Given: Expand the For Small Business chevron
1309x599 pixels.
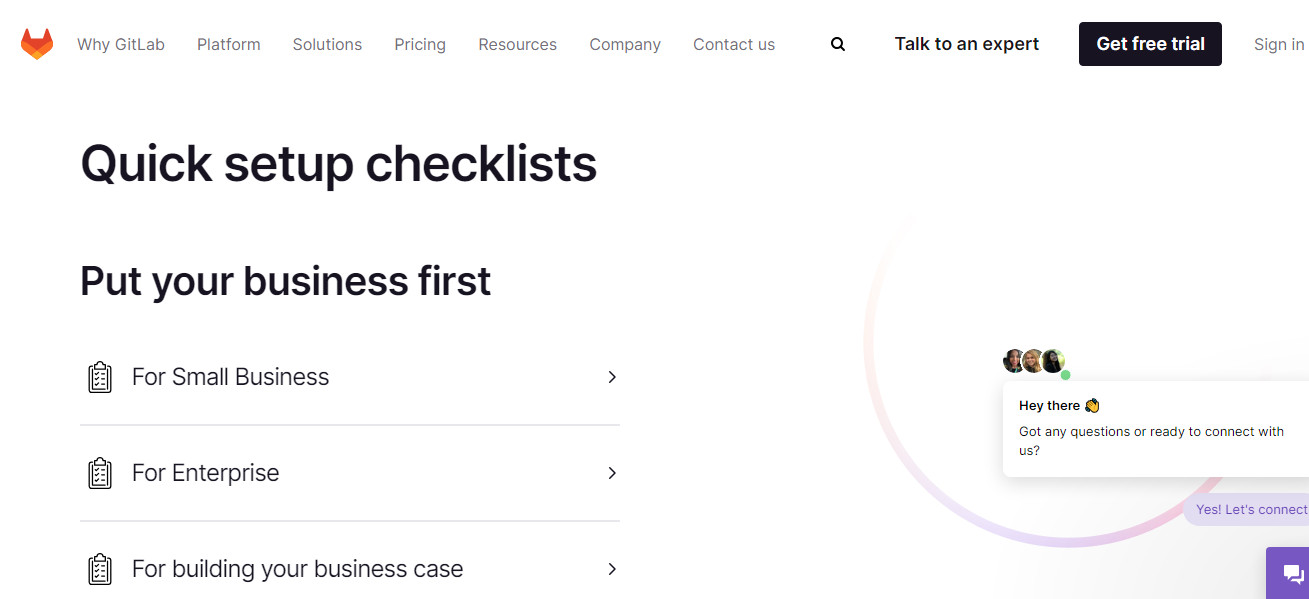Looking at the screenshot, I should (x=612, y=377).
